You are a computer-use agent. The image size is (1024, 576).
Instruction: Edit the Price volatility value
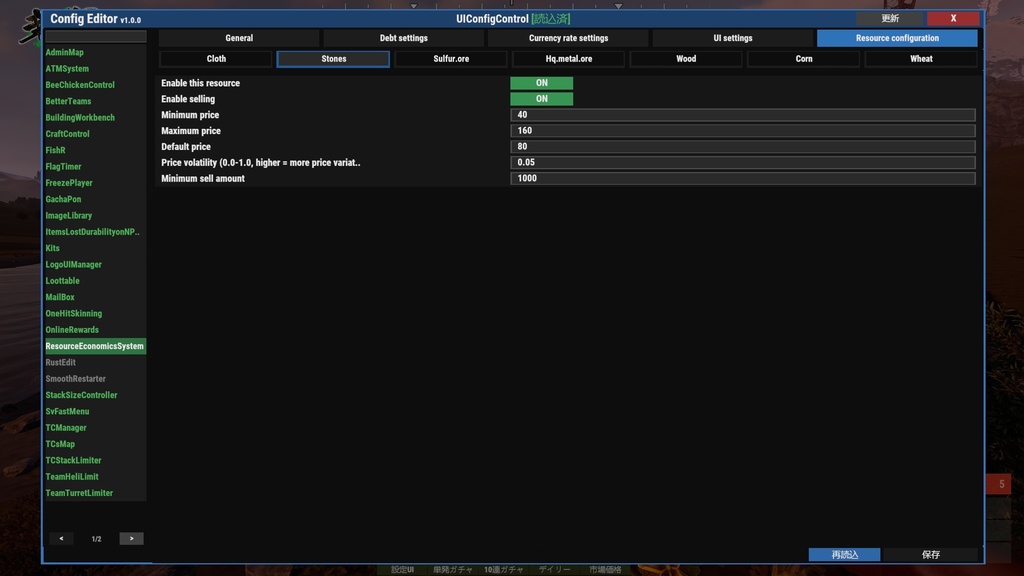[740, 162]
